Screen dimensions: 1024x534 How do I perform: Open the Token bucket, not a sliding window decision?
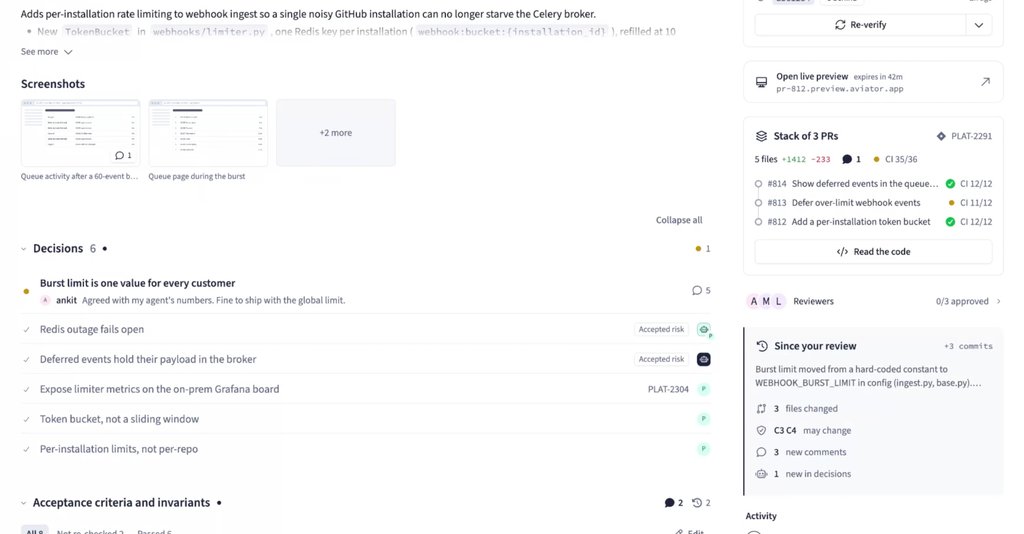(x=120, y=419)
